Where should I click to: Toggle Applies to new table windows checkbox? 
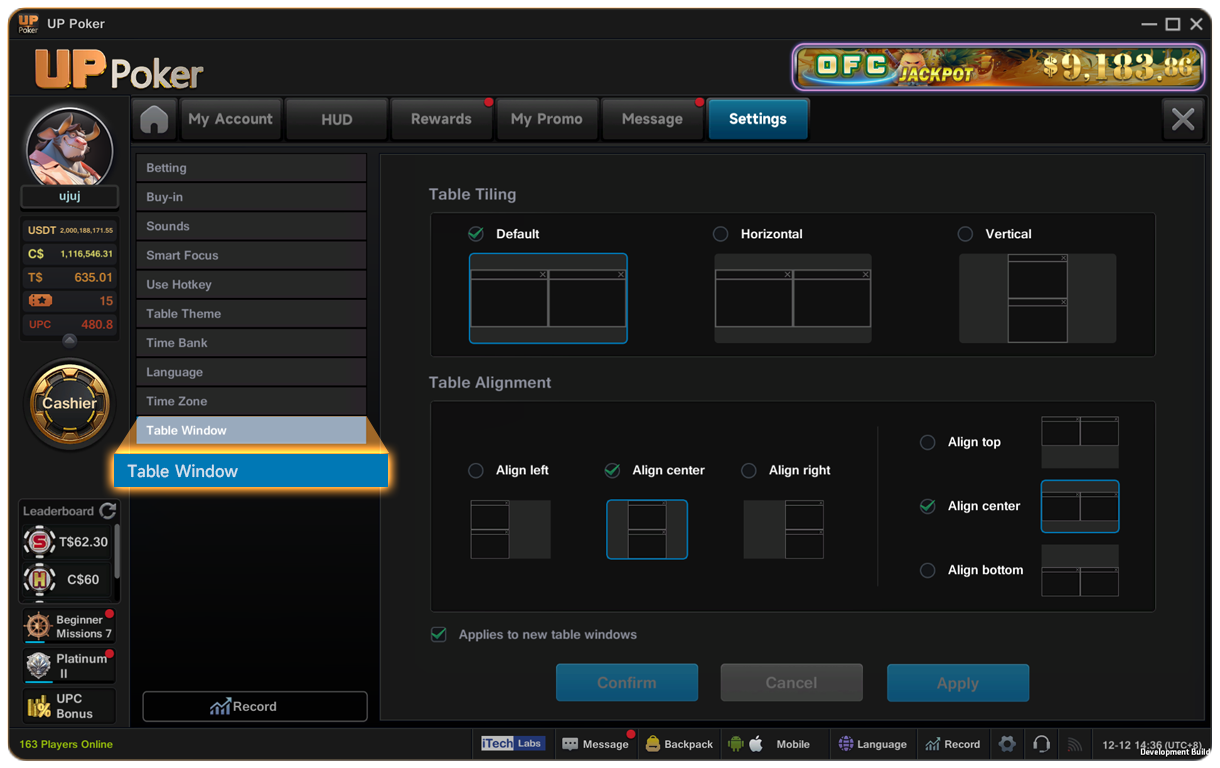pyautogui.click(x=438, y=634)
